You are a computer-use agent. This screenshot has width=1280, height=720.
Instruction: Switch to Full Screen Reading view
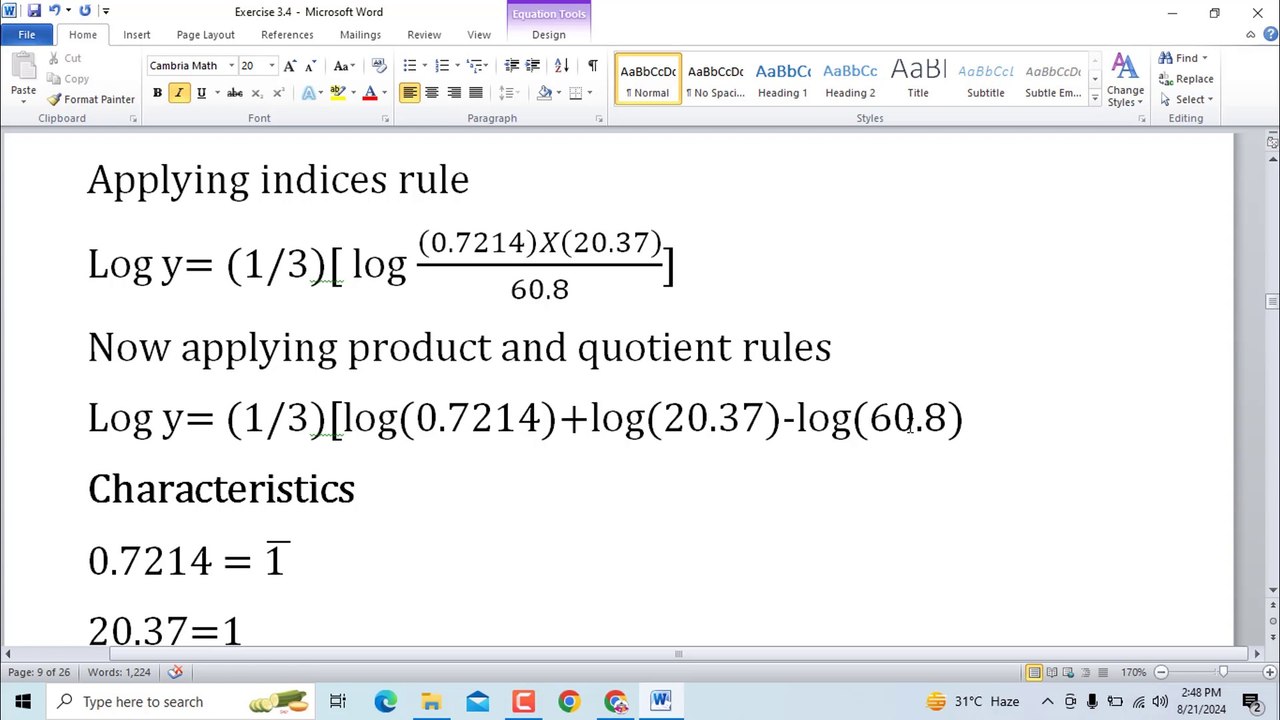pos(1051,672)
